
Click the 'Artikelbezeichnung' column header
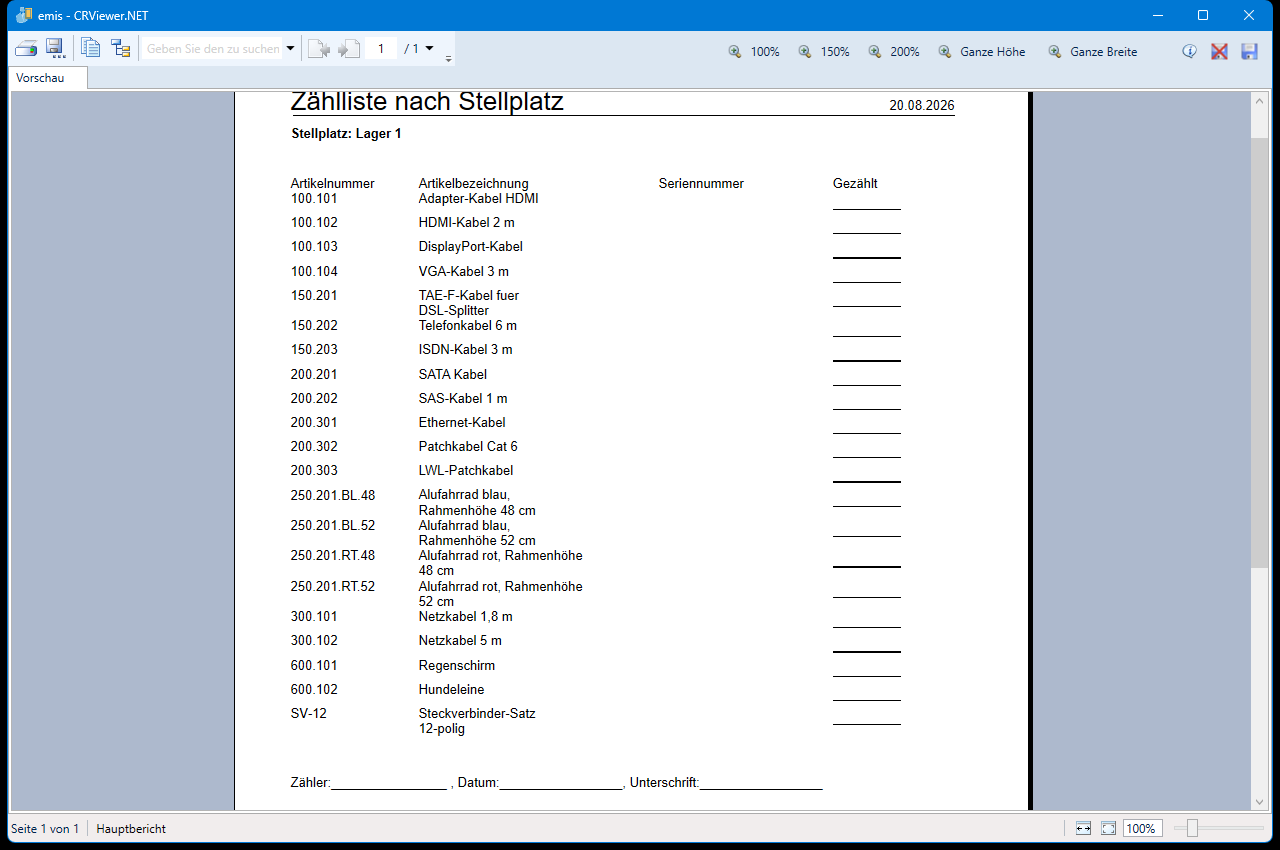point(473,183)
